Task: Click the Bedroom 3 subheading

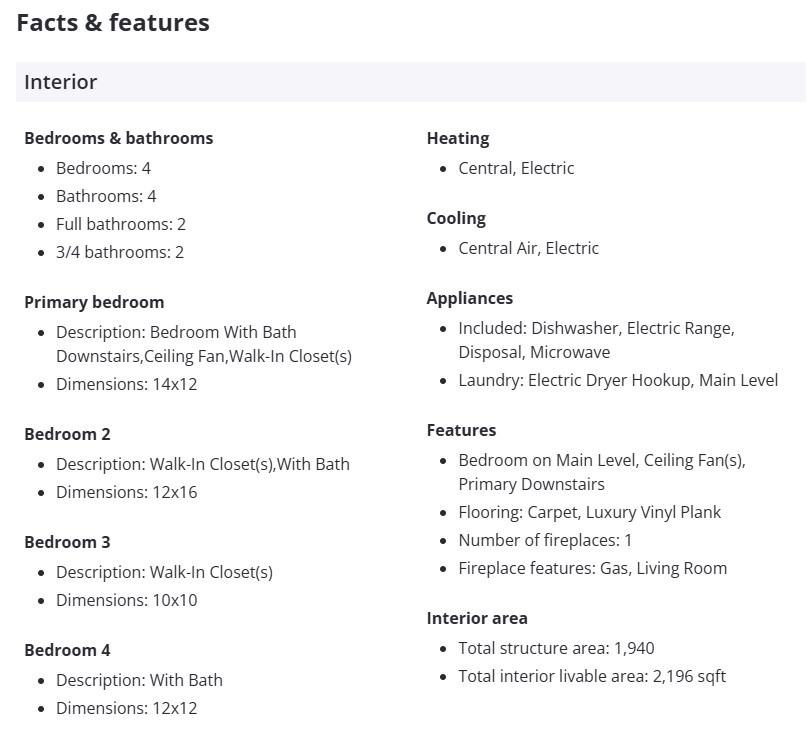Action: (67, 542)
